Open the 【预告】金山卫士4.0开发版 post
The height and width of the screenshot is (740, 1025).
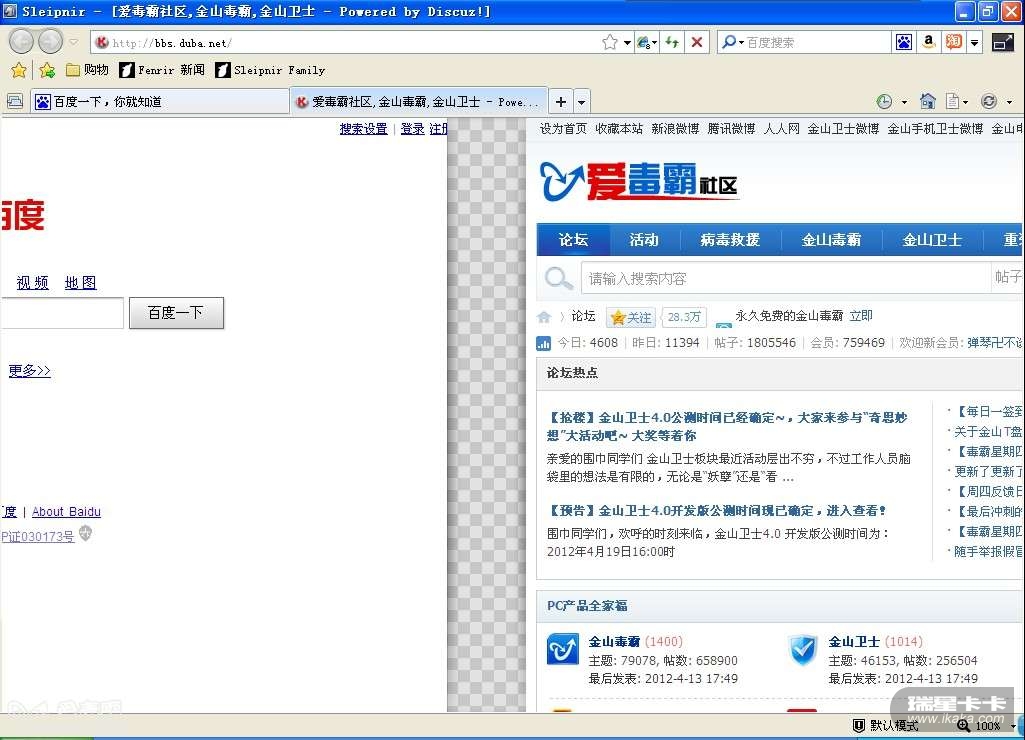tap(716, 511)
